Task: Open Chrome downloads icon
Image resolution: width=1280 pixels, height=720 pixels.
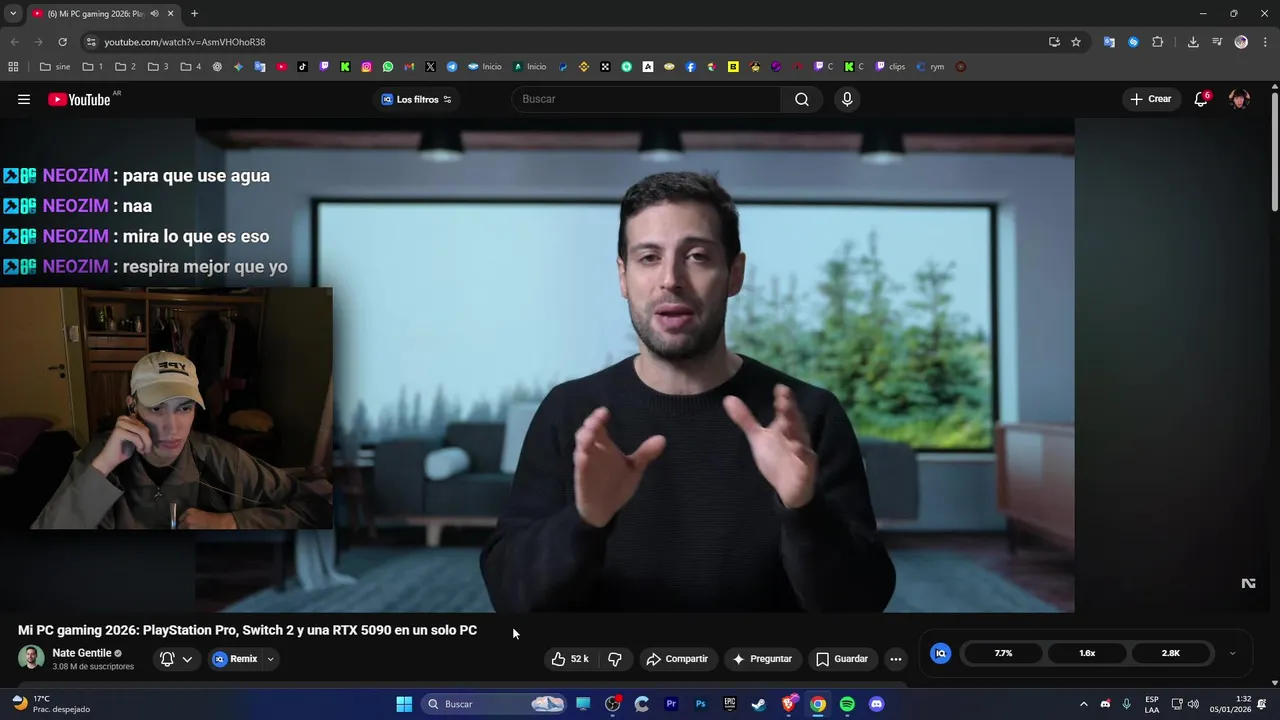Action: 1193,42
